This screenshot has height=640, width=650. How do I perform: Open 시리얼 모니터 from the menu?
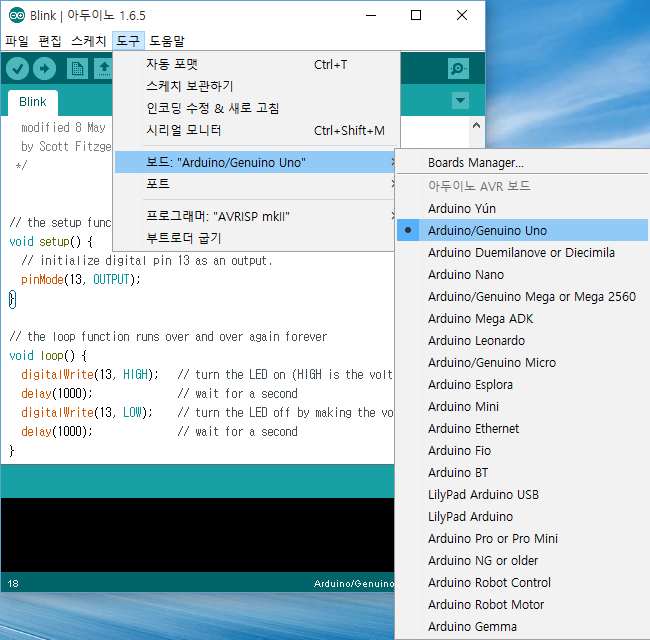click(x=255, y=130)
